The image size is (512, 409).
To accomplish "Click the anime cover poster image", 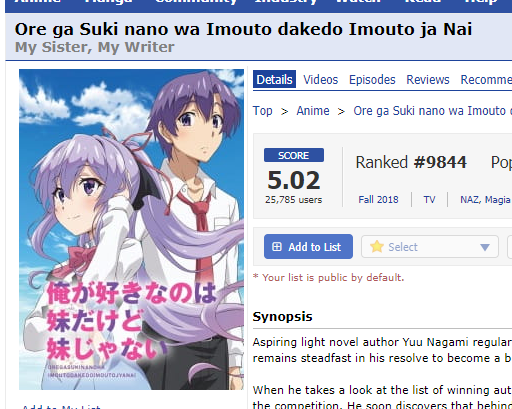I will [131, 229].
